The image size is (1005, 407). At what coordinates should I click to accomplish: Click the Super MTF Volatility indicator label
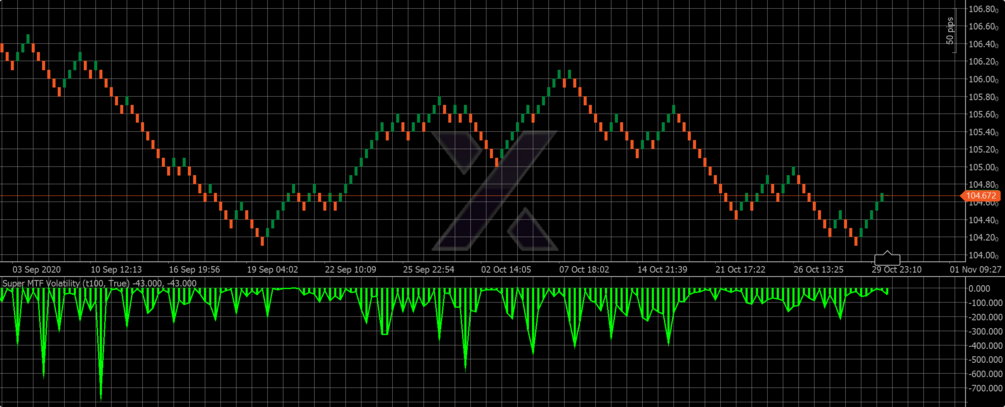99,283
